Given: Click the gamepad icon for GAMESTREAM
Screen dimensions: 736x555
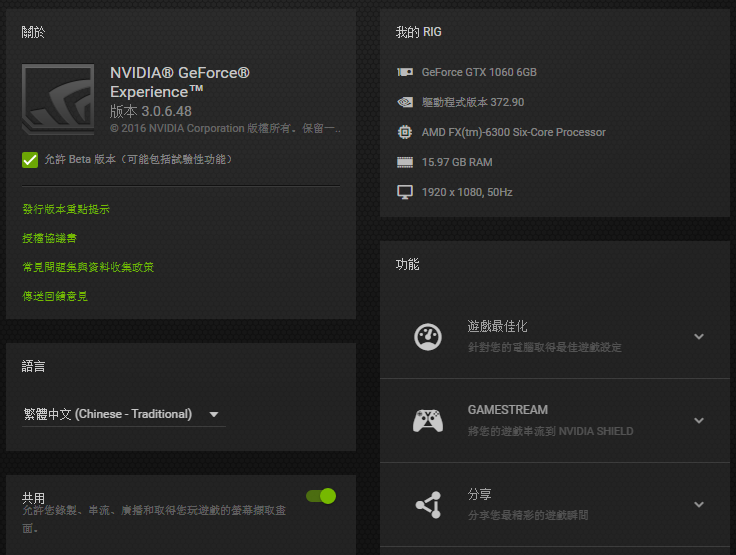Looking at the screenshot, I should [x=428, y=420].
